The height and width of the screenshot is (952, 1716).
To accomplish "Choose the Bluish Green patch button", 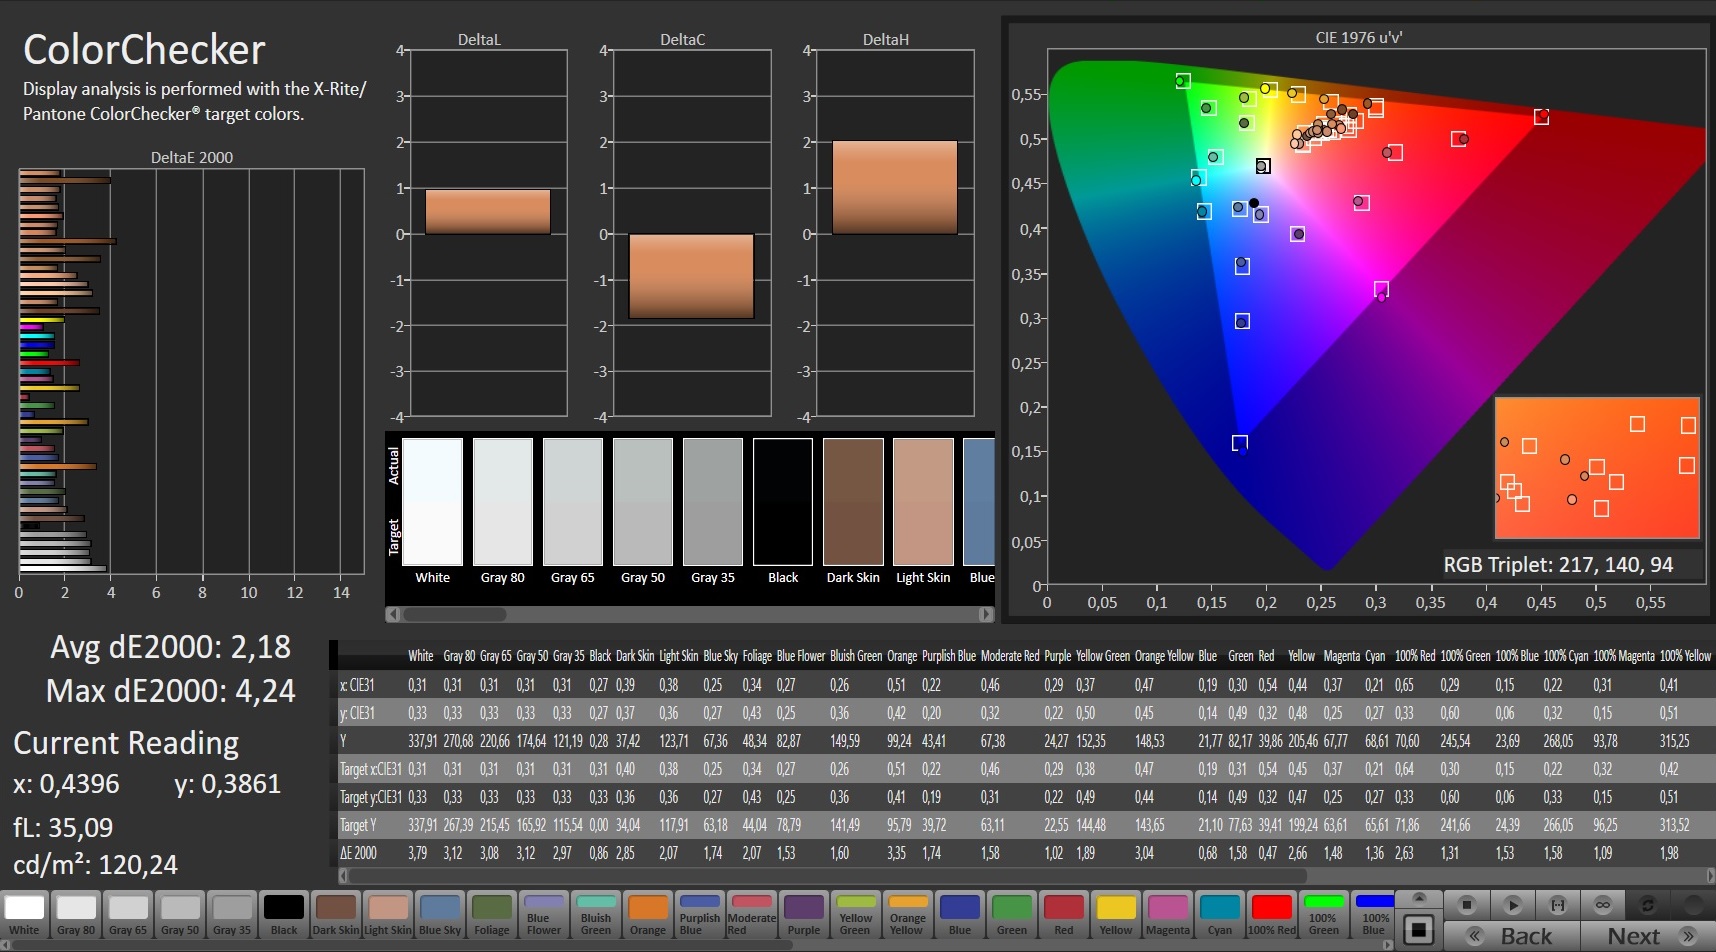I will (596, 915).
